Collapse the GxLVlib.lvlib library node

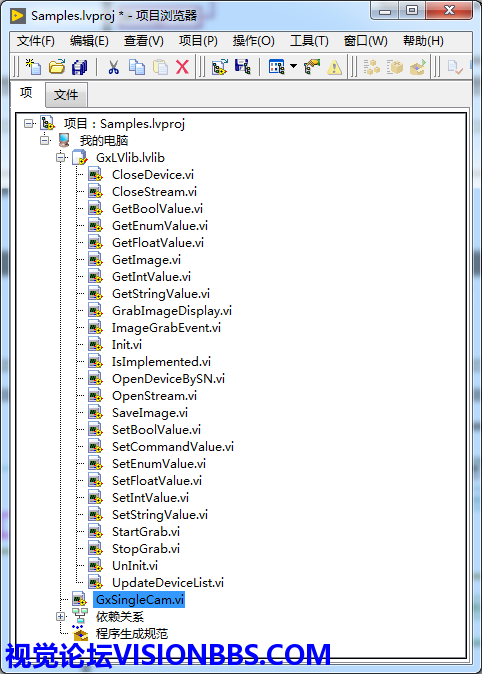[61, 158]
